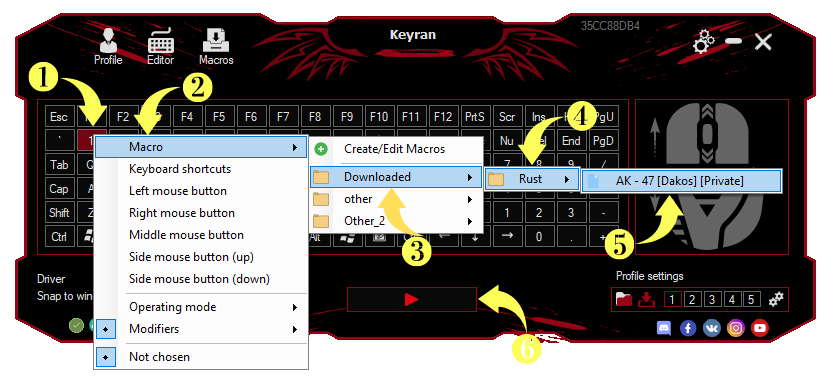Expand the Downloaded folder submenu
The width and height of the screenshot is (832, 377).
tap(396, 177)
